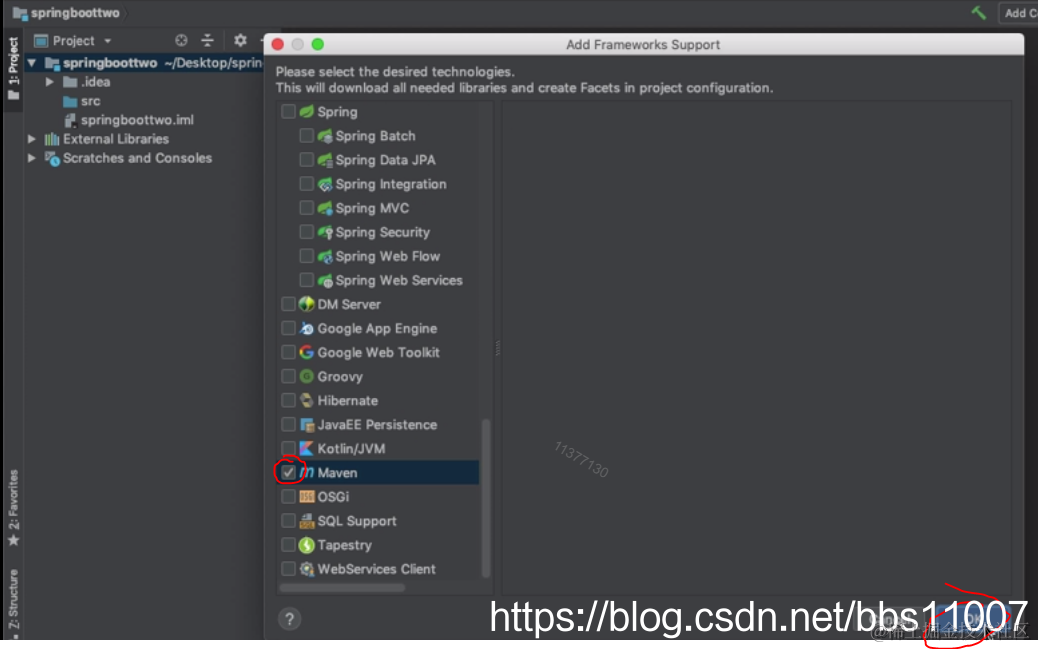Click the Spring Data JPA icon
This screenshot has width=1038, height=649.
324,160
